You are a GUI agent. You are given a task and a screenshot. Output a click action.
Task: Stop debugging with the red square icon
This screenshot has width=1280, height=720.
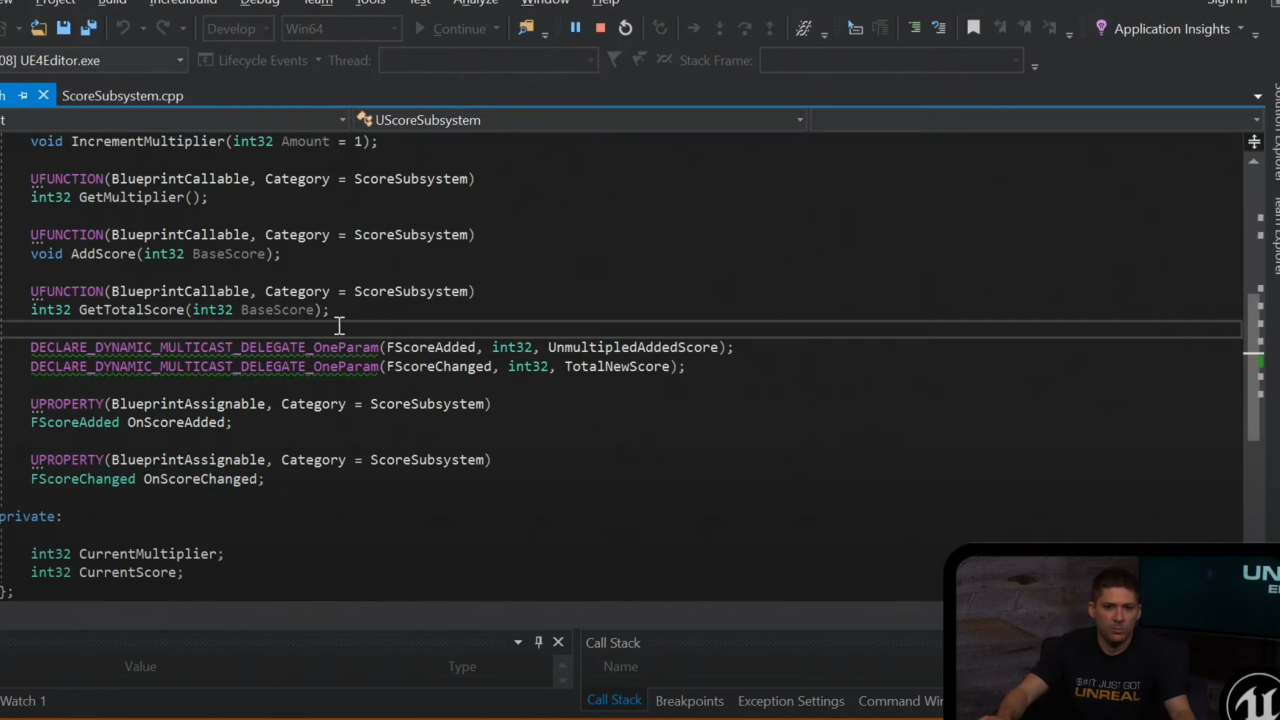point(600,28)
